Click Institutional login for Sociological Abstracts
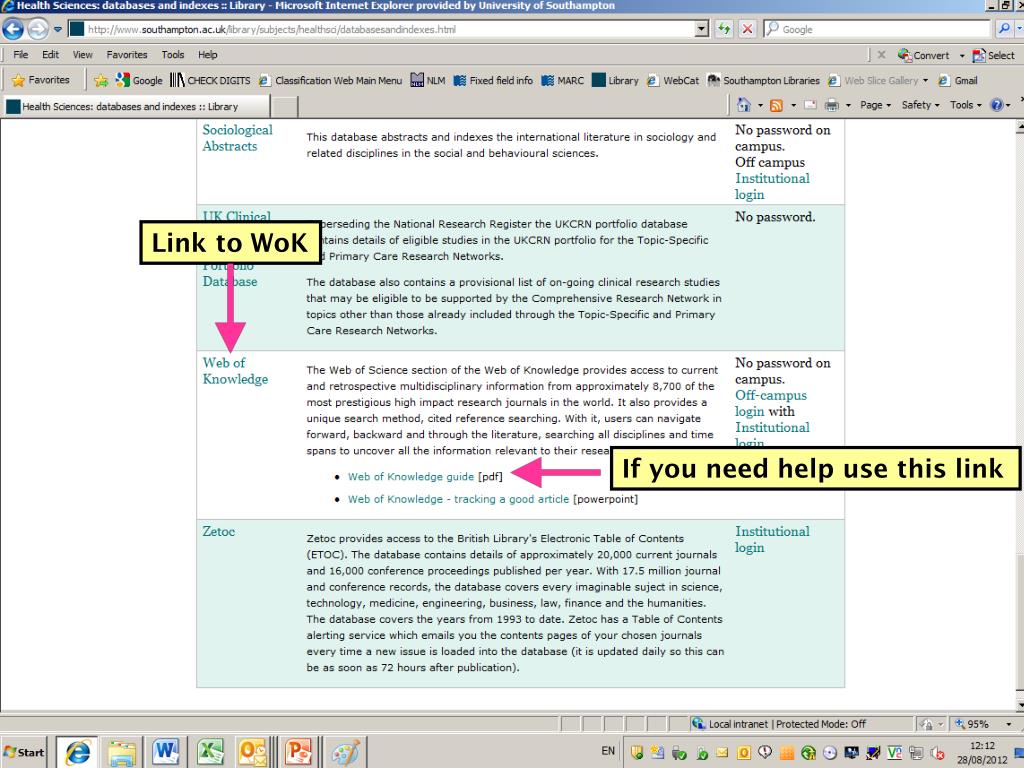The width and height of the screenshot is (1024, 768). (772, 186)
